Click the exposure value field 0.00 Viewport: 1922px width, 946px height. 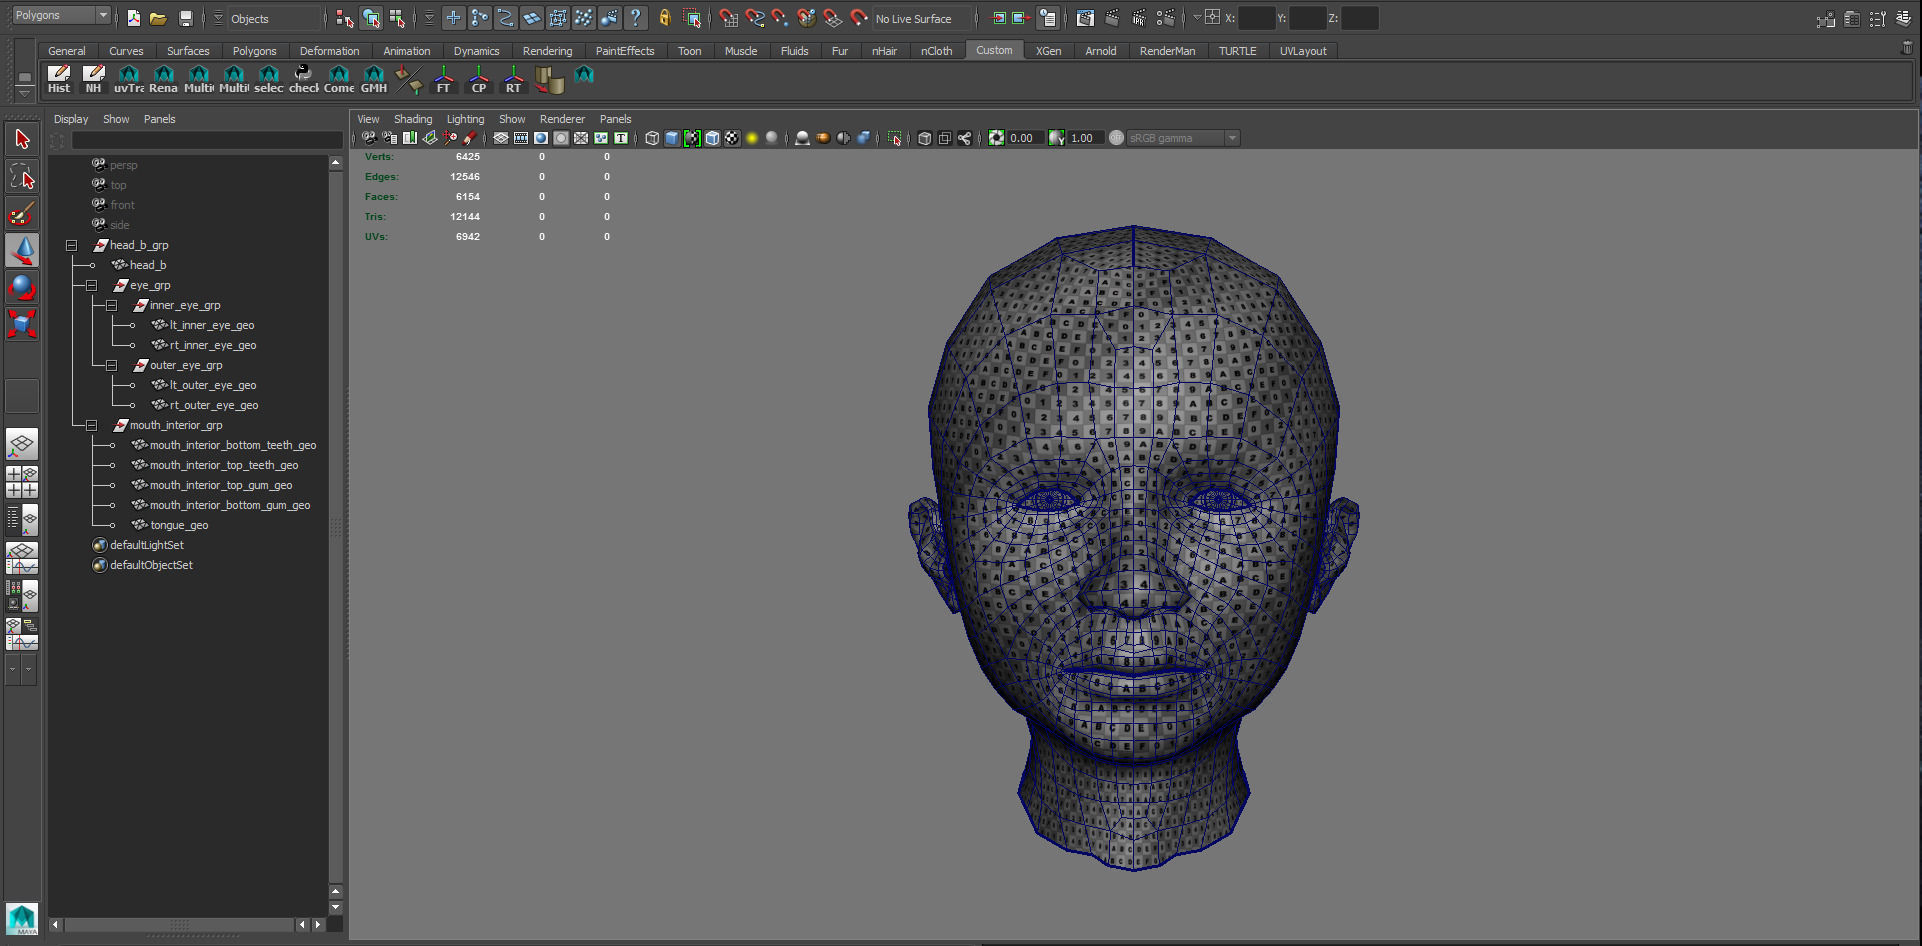[1024, 138]
